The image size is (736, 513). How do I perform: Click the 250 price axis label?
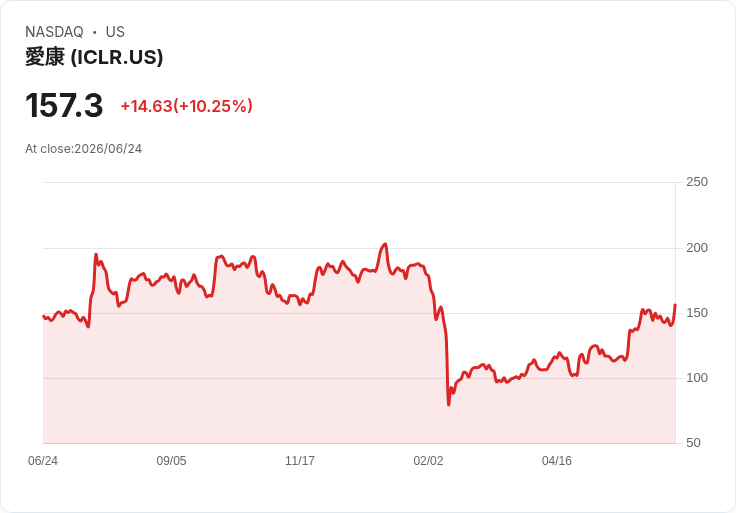(697, 182)
